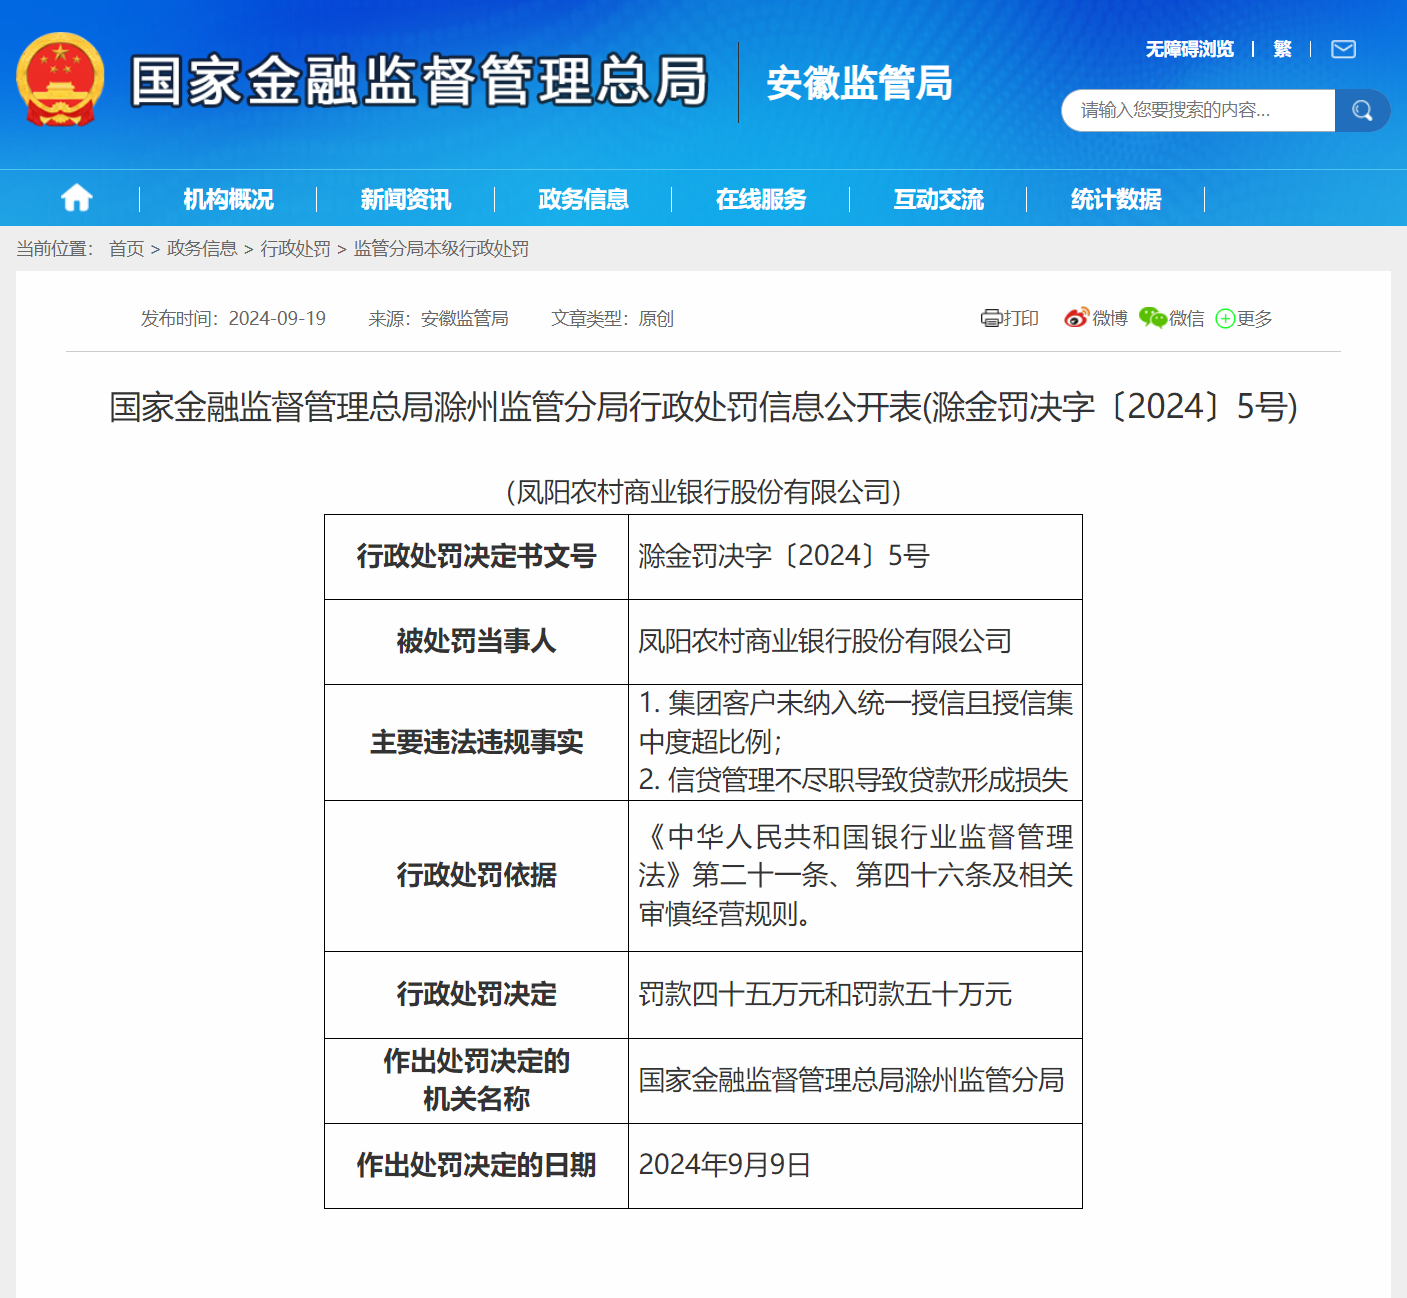Screen dimensions: 1407x1298
Task: Click the legal basis text 审慎经营规则
Action: (719, 913)
